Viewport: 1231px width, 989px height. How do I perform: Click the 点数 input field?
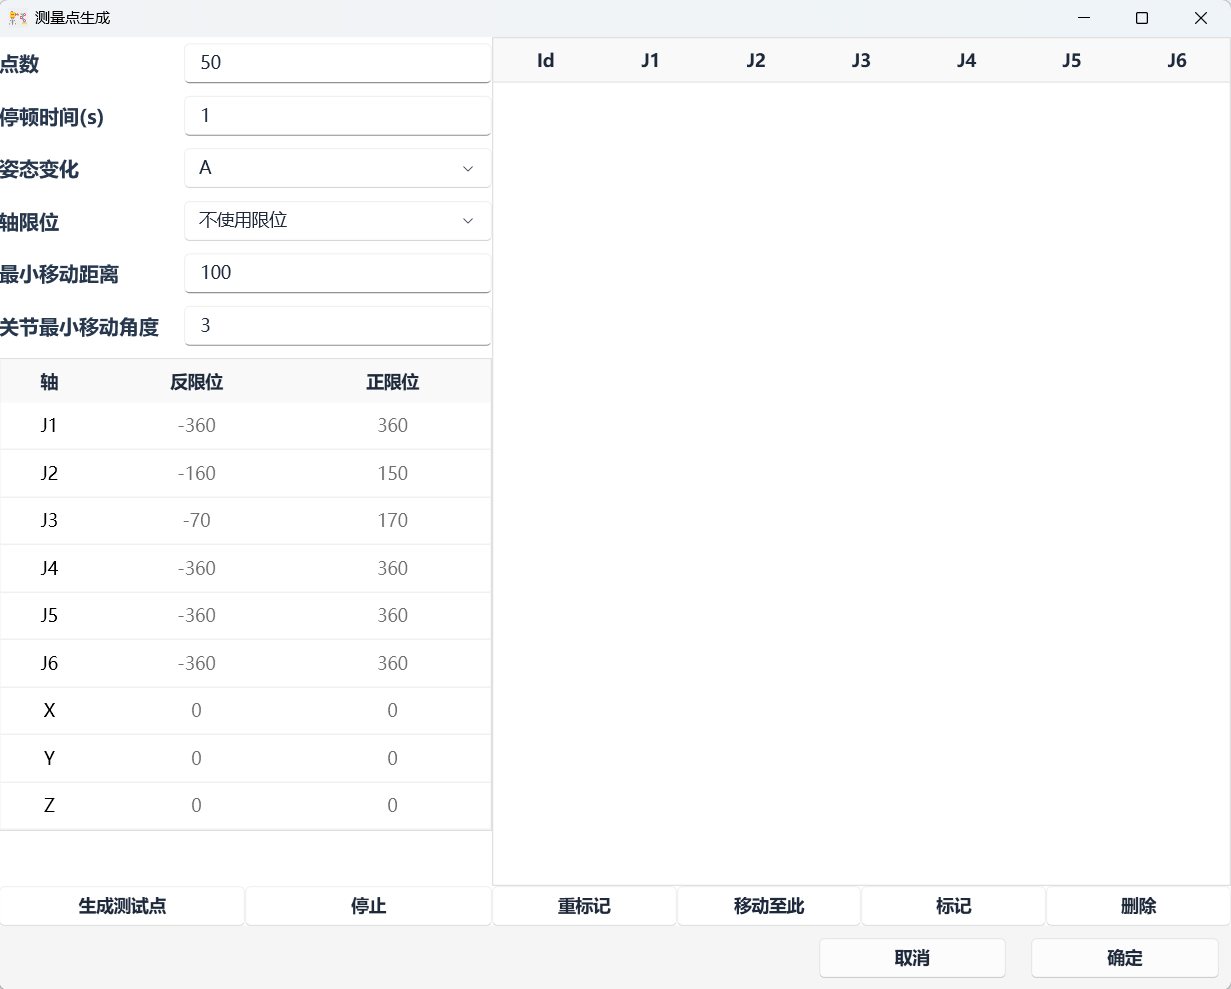point(338,63)
